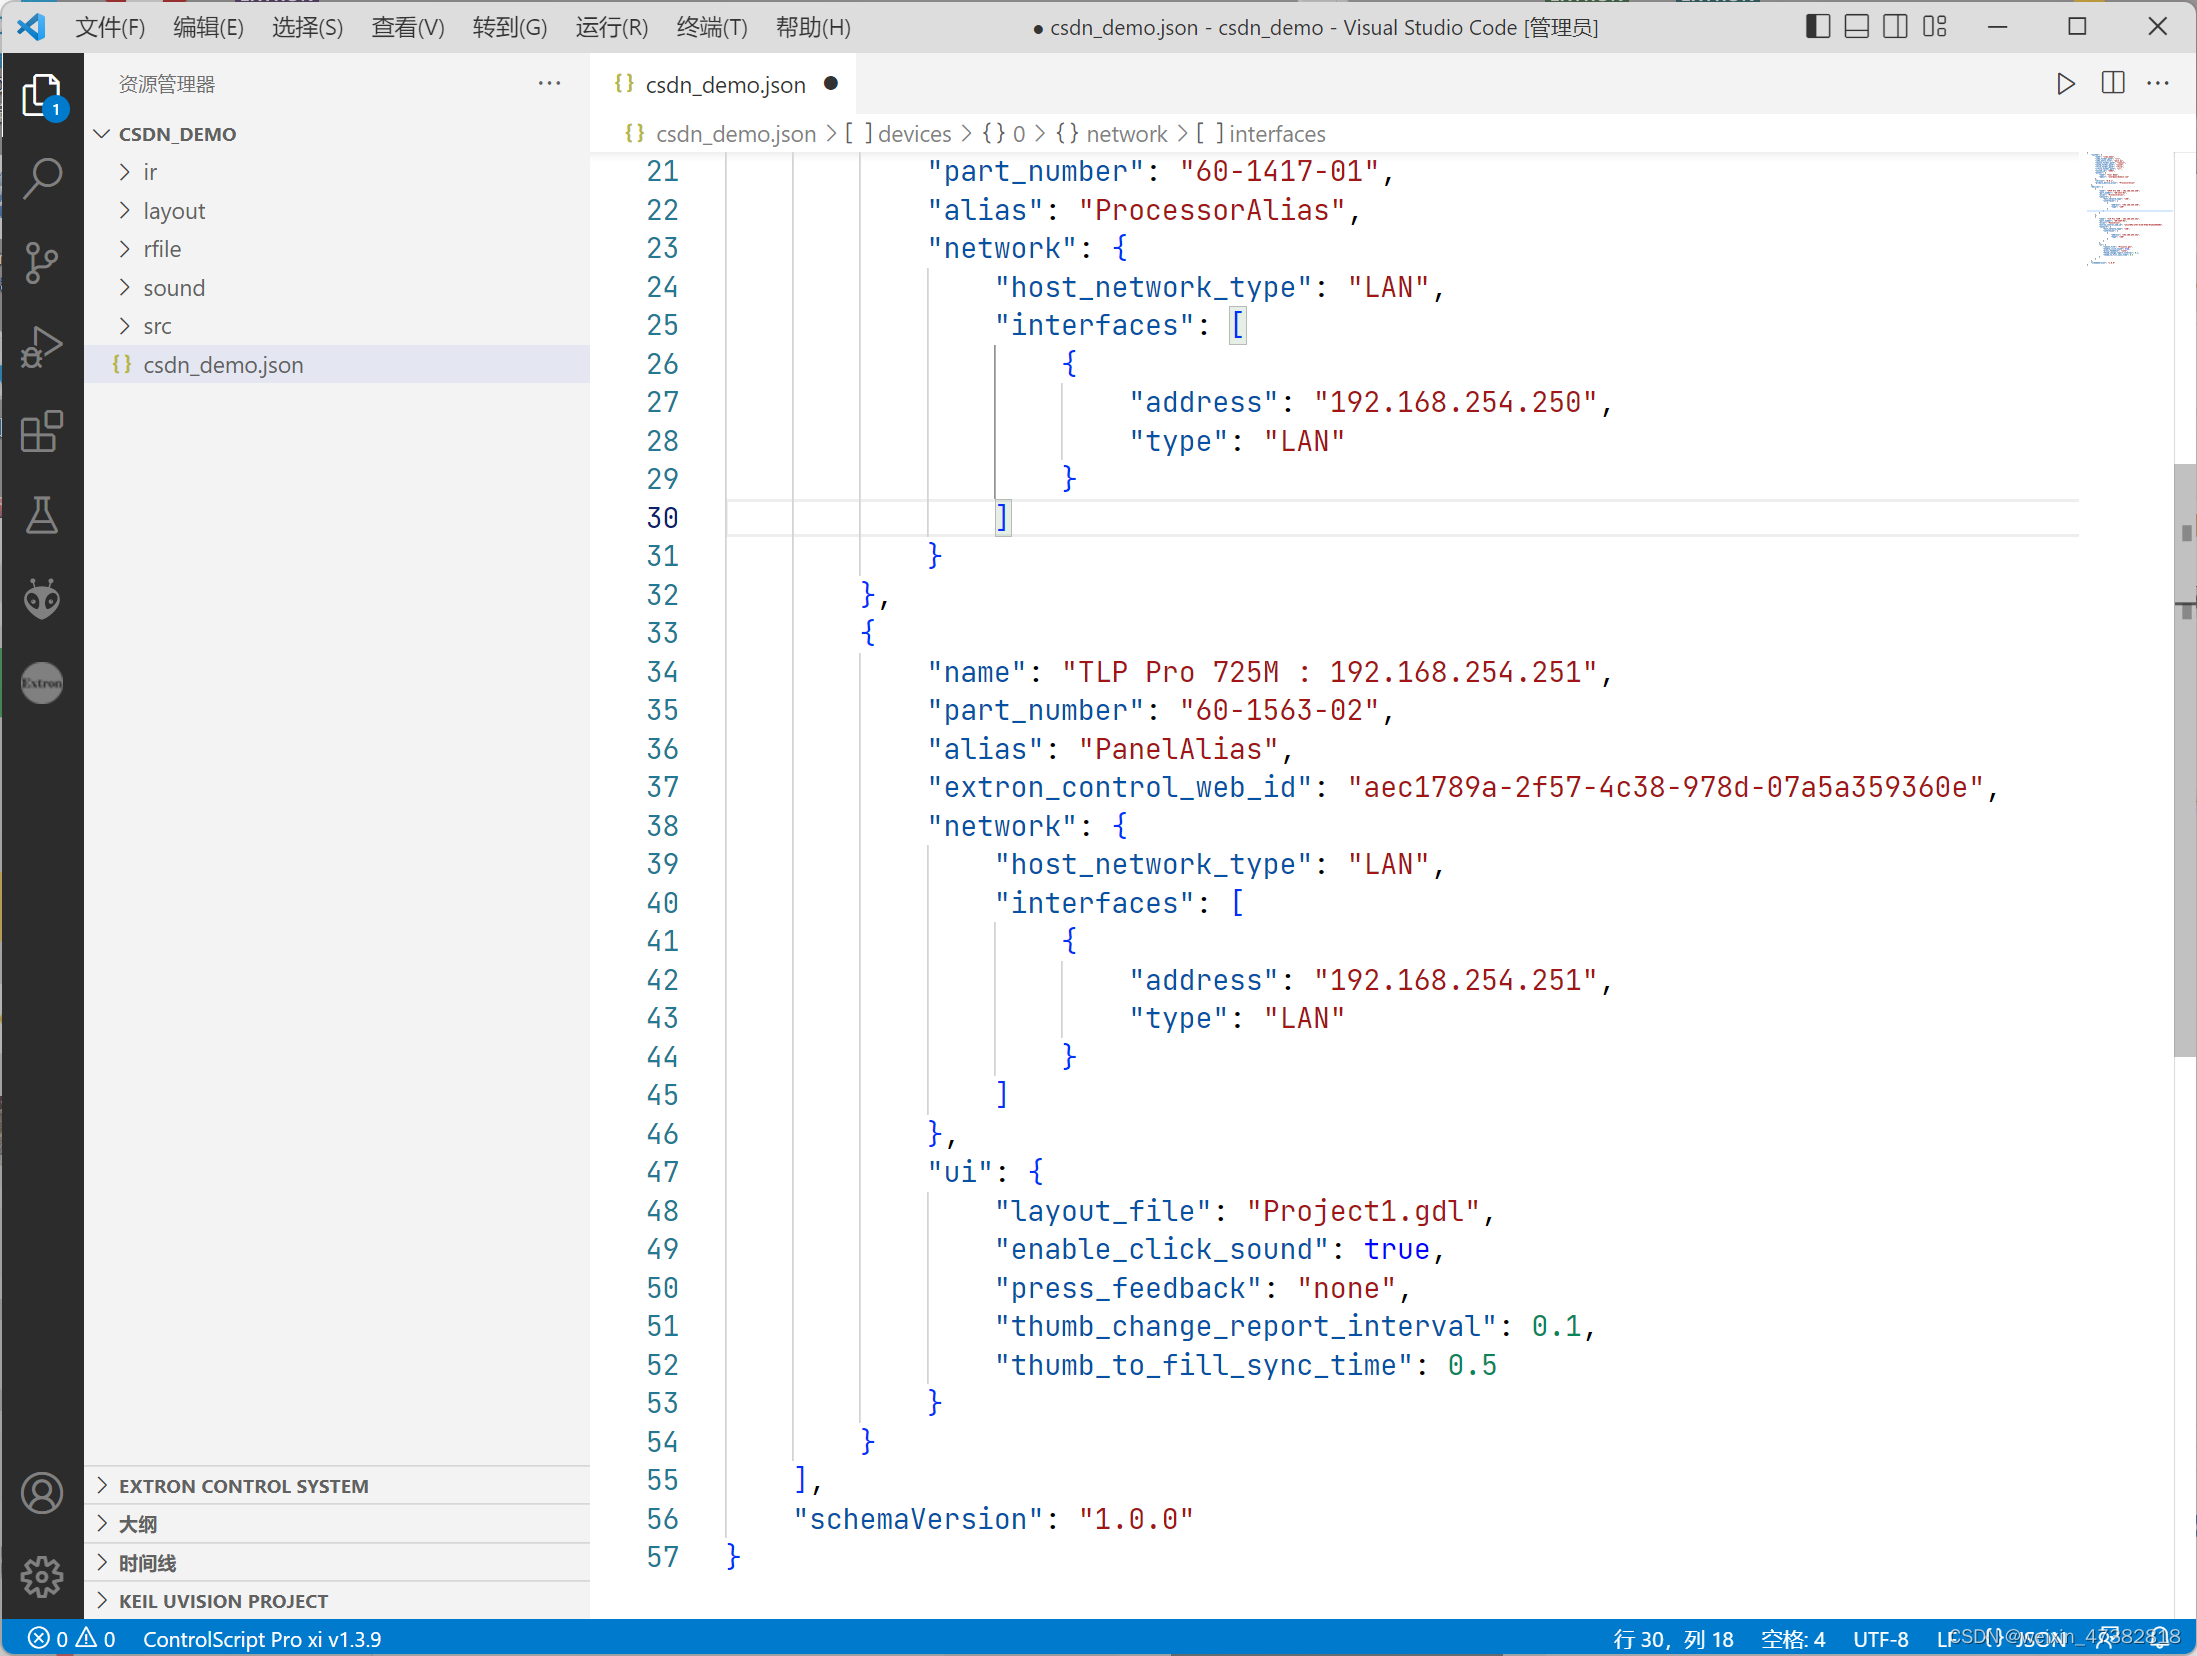Split the editor to the right
The height and width of the screenshot is (1656, 2197).
click(2112, 84)
